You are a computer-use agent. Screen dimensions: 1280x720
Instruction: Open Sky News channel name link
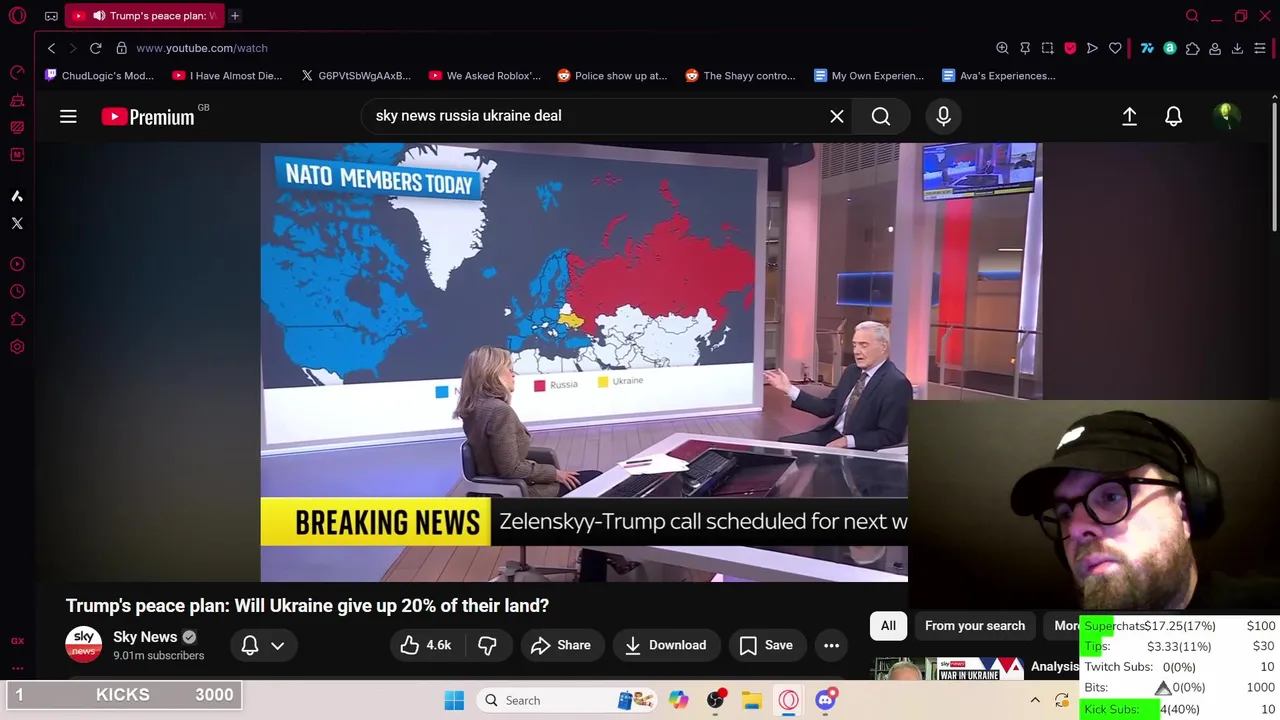pyautogui.click(x=145, y=637)
